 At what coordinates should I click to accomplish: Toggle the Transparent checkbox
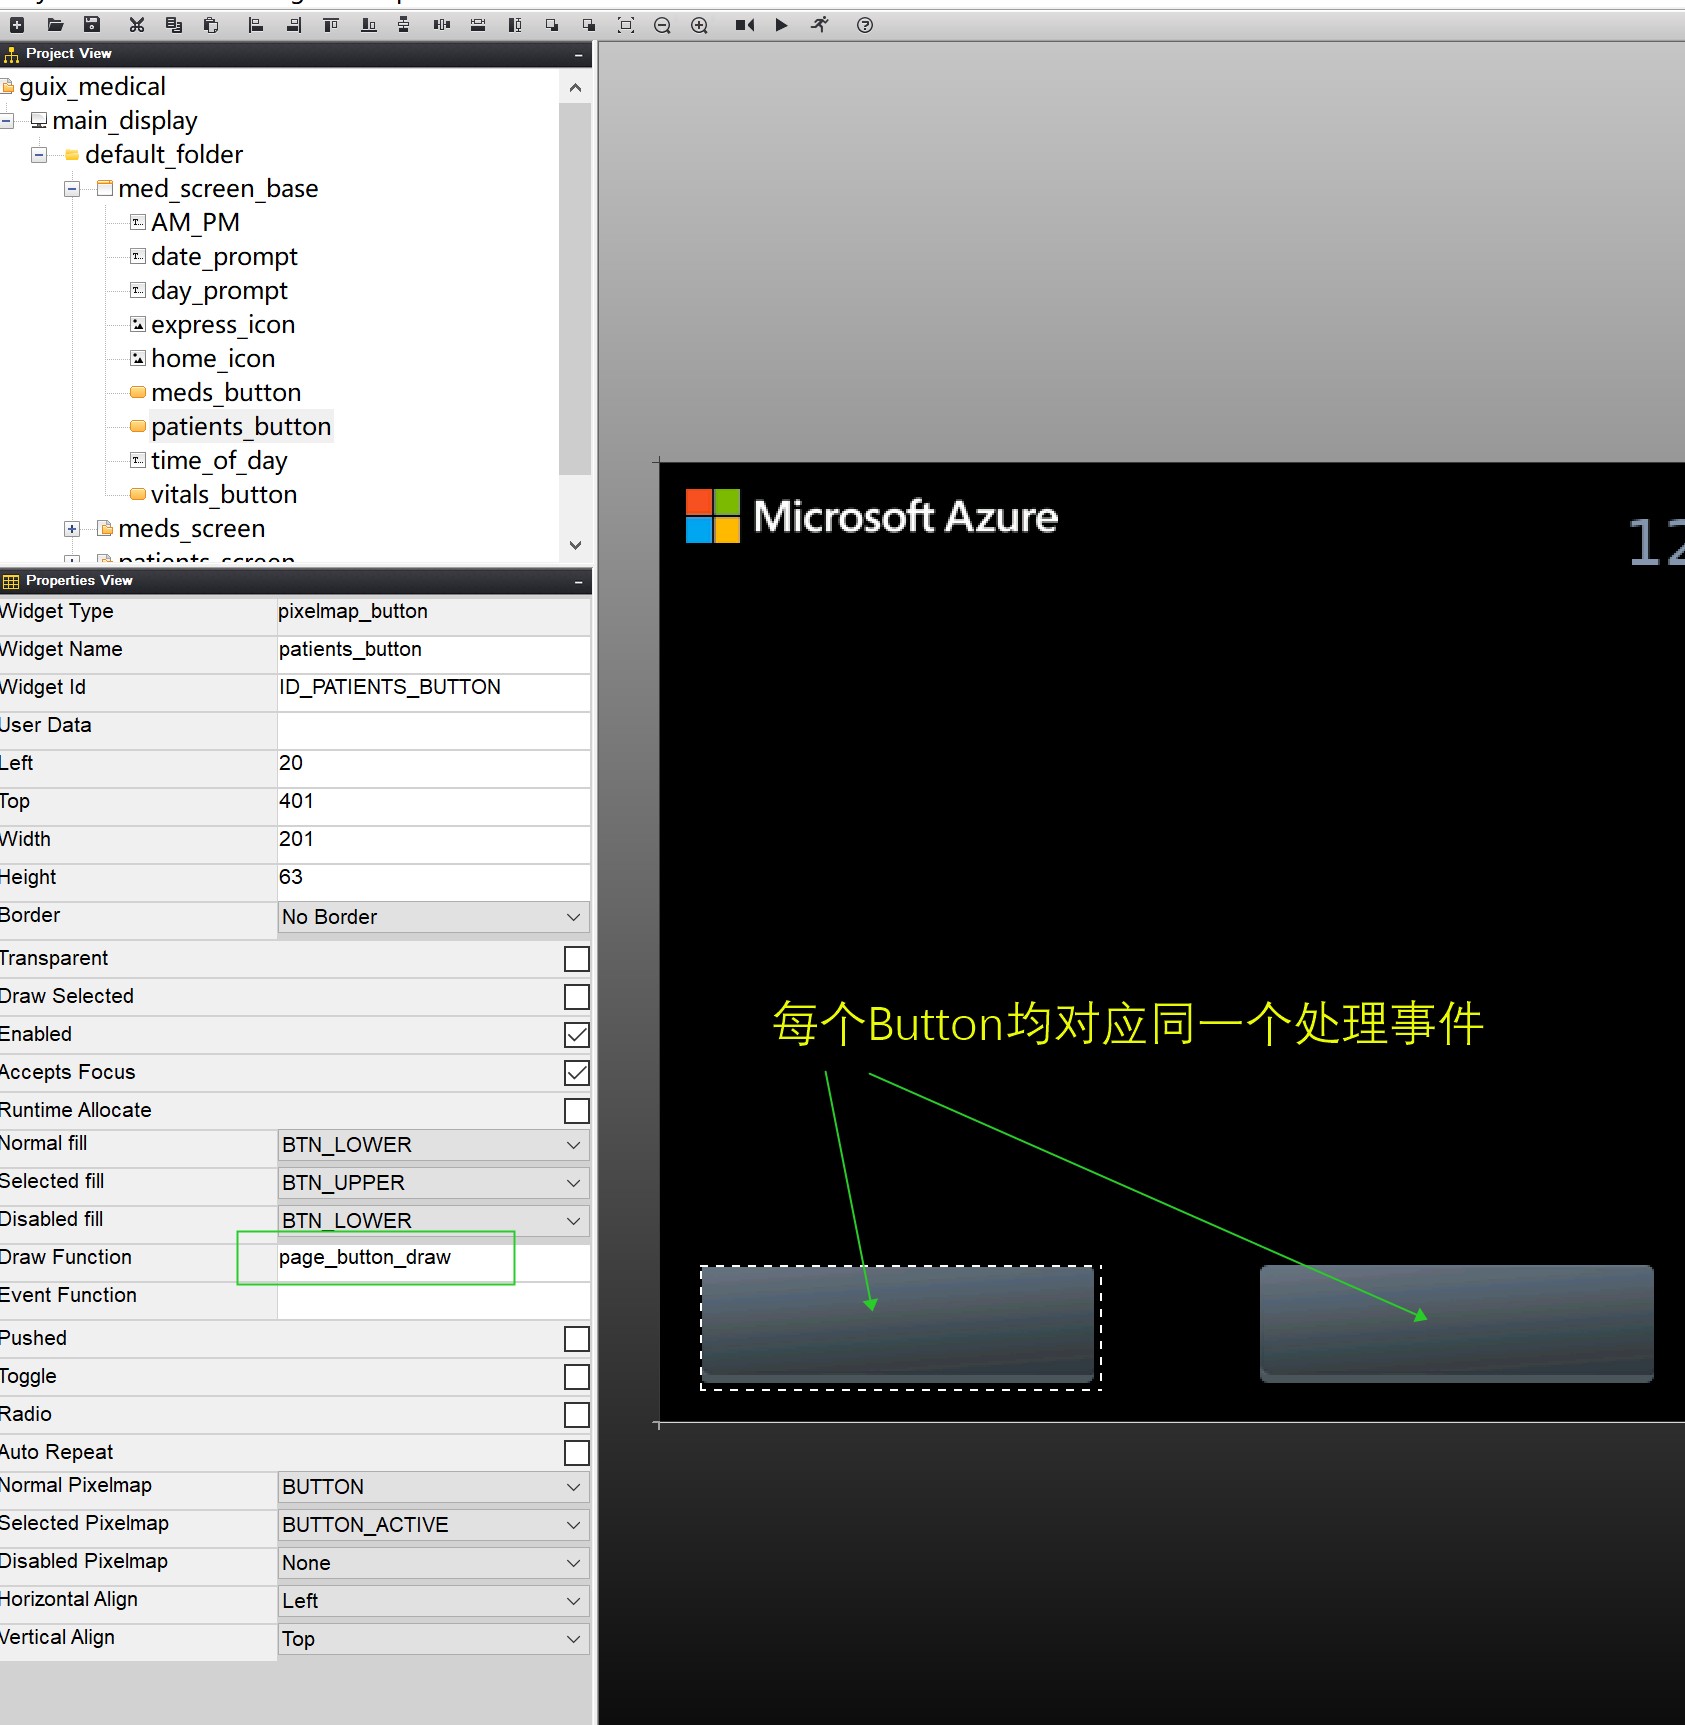(577, 959)
